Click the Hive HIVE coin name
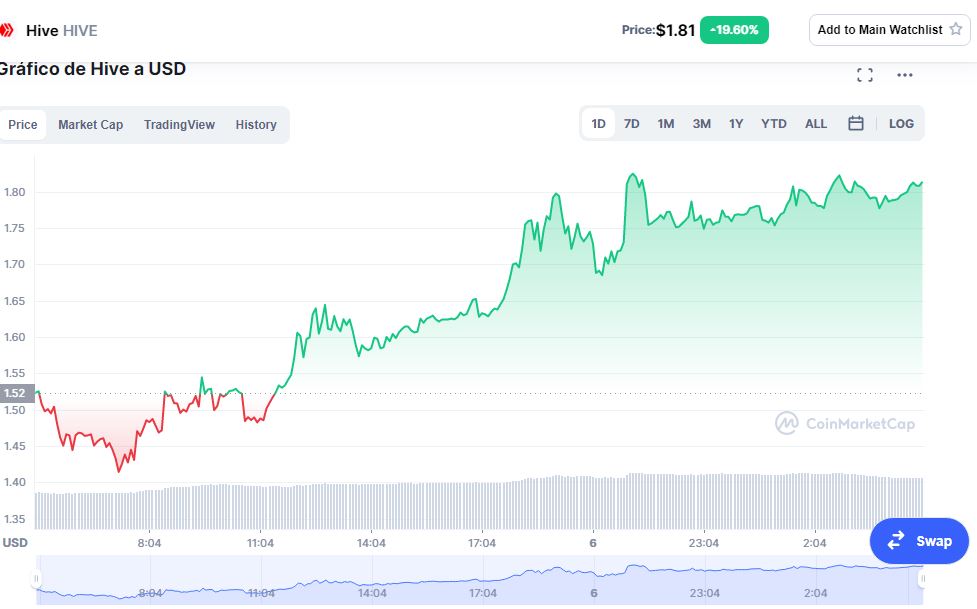 click(x=62, y=31)
